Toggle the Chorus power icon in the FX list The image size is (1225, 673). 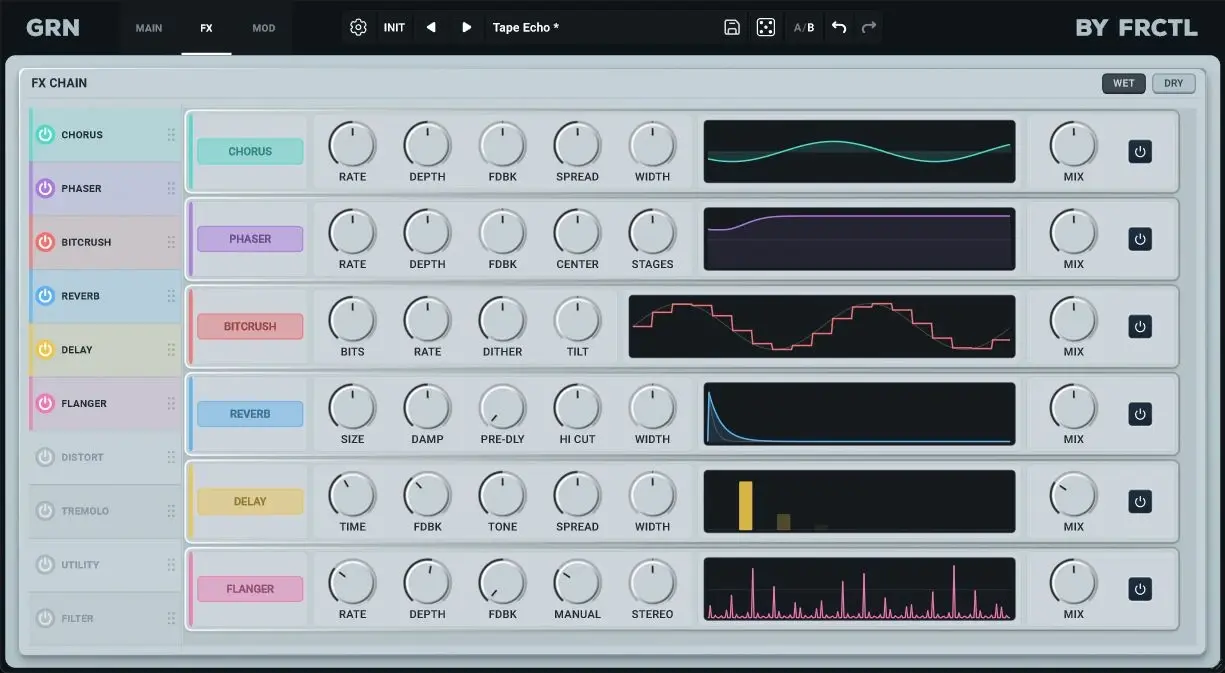(x=45, y=135)
